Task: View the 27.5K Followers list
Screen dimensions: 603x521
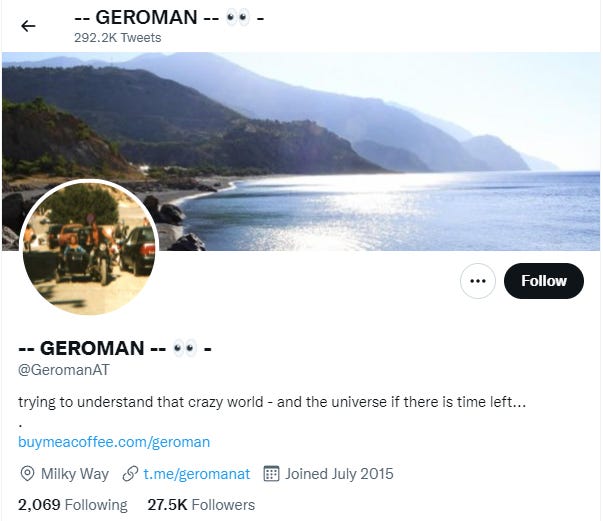Action: click(x=201, y=505)
